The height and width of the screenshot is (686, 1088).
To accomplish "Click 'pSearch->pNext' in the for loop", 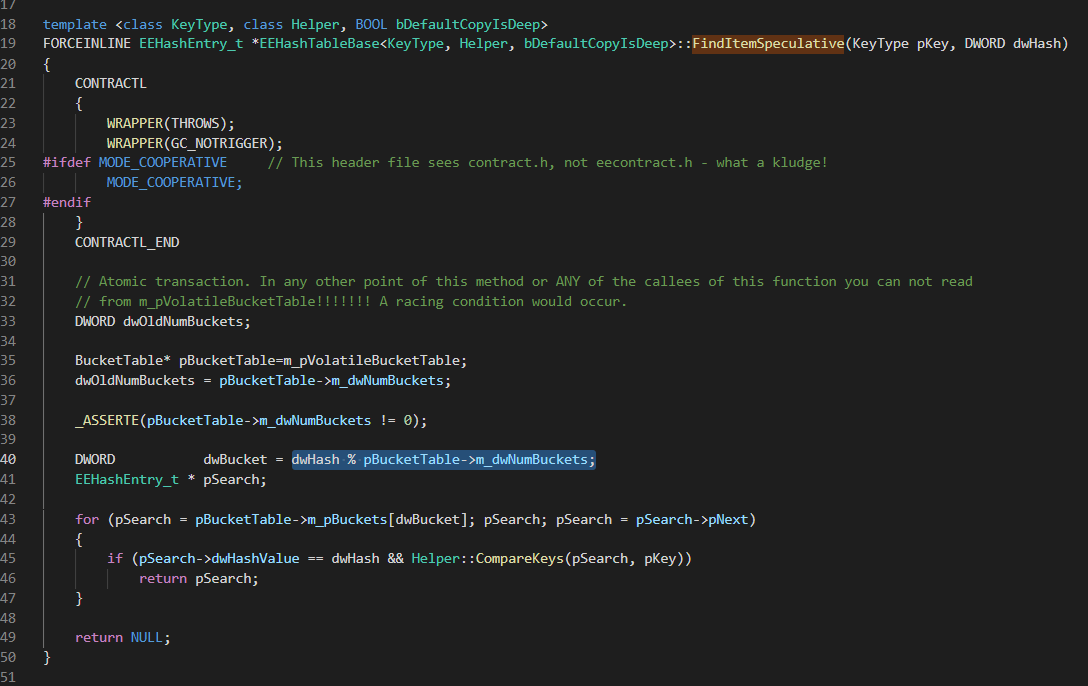I will 692,520.
